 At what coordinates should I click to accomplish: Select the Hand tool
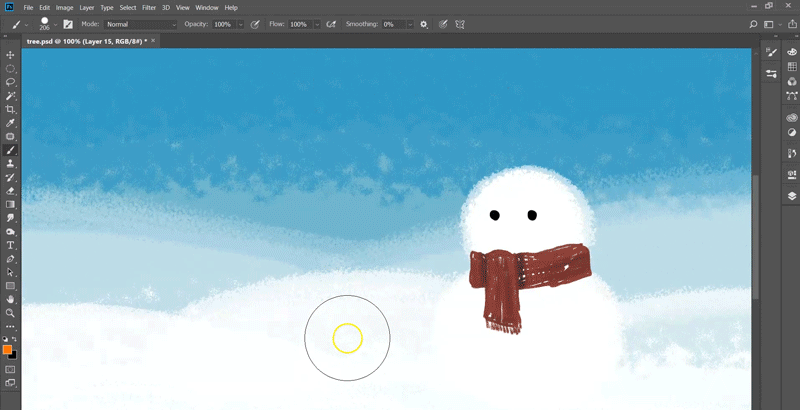[x=11, y=299]
